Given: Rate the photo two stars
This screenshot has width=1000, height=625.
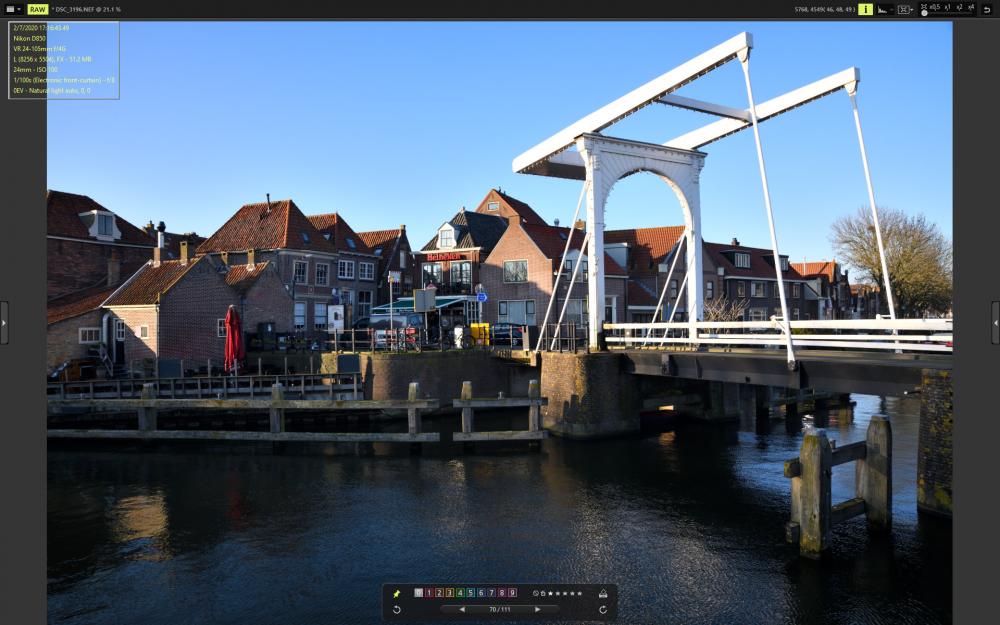Looking at the screenshot, I should (x=557, y=593).
